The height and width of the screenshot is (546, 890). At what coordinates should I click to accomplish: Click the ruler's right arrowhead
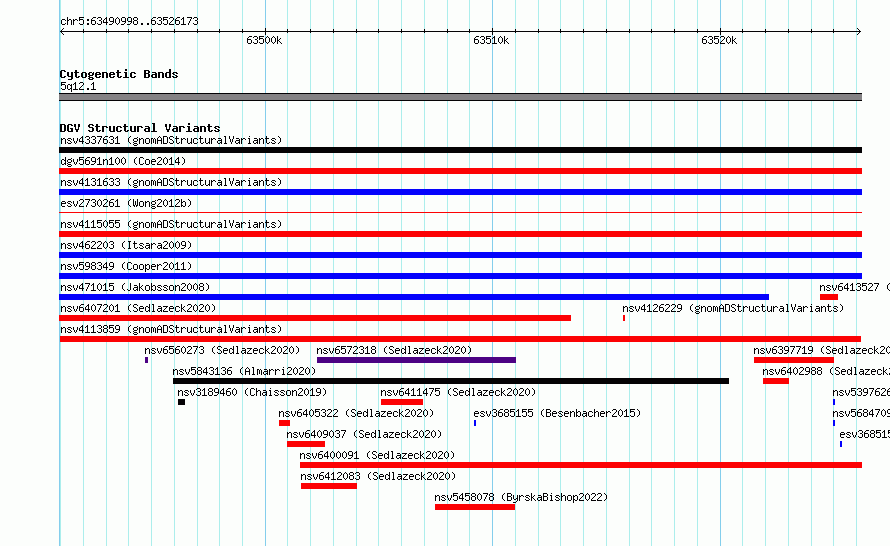pos(858,31)
